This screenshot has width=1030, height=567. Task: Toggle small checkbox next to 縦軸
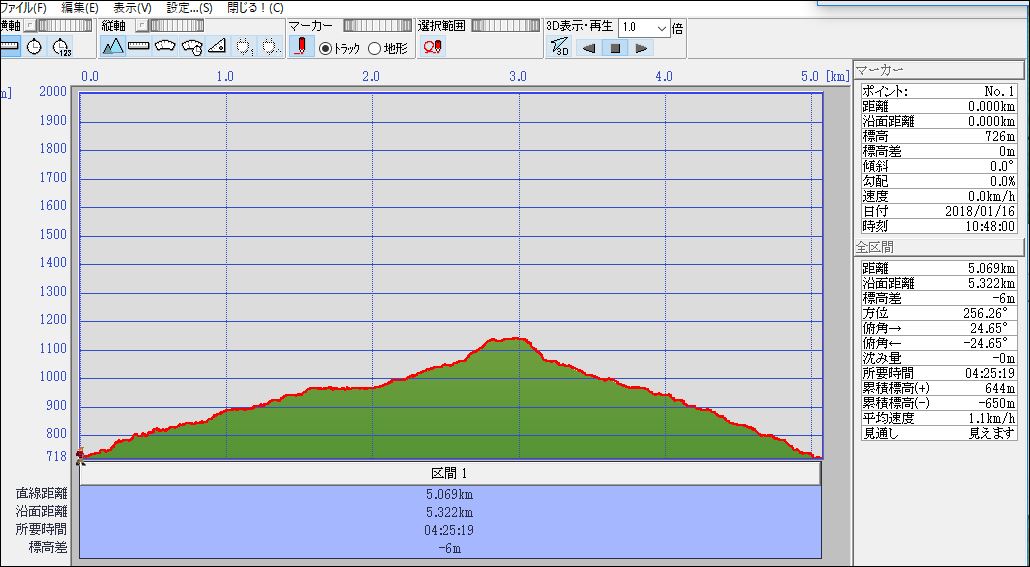pyautogui.click(x=141, y=26)
